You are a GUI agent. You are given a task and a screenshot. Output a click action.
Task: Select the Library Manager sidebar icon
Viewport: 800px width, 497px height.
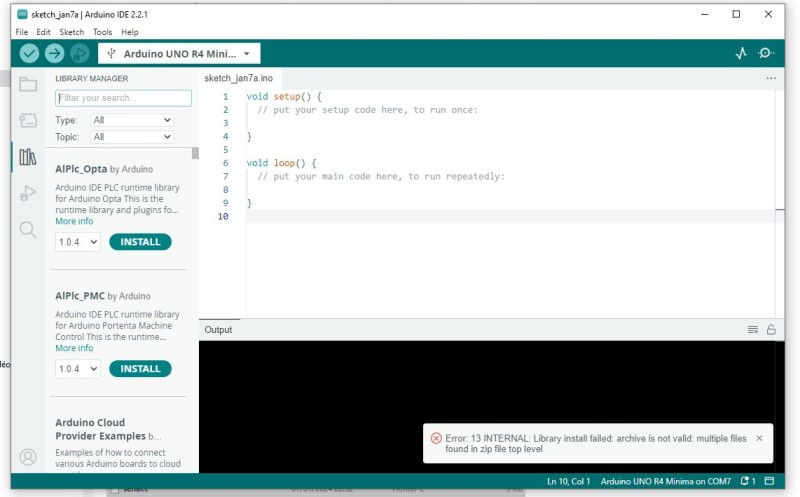point(28,157)
